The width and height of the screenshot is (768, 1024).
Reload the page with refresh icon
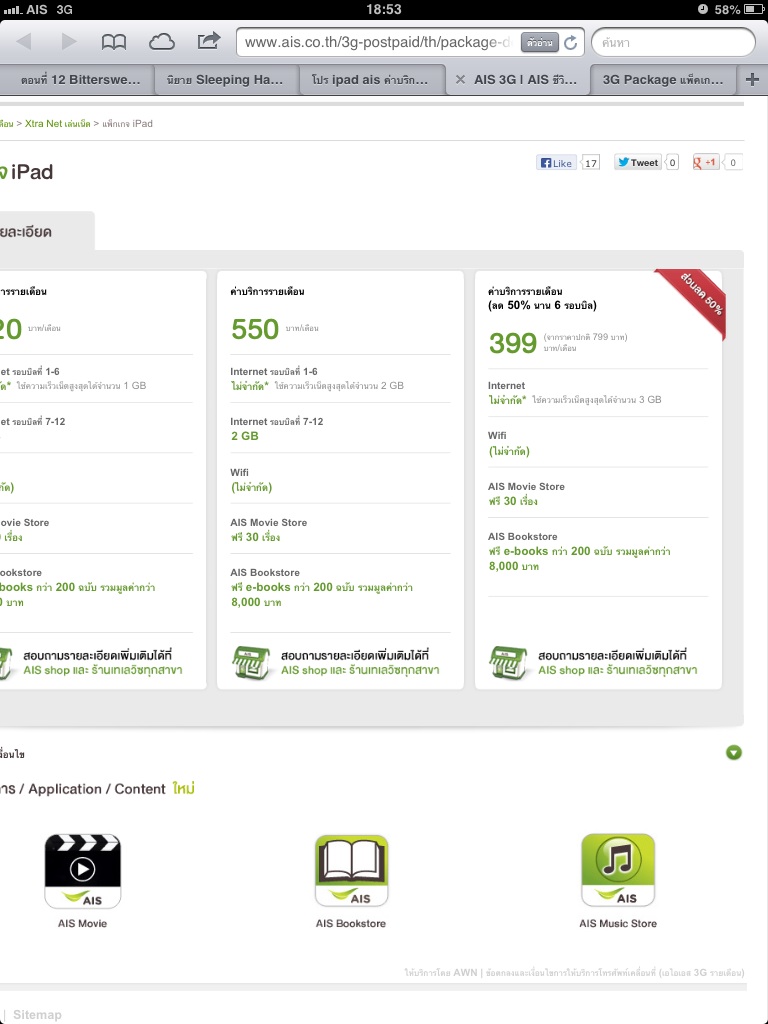point(570,43)
